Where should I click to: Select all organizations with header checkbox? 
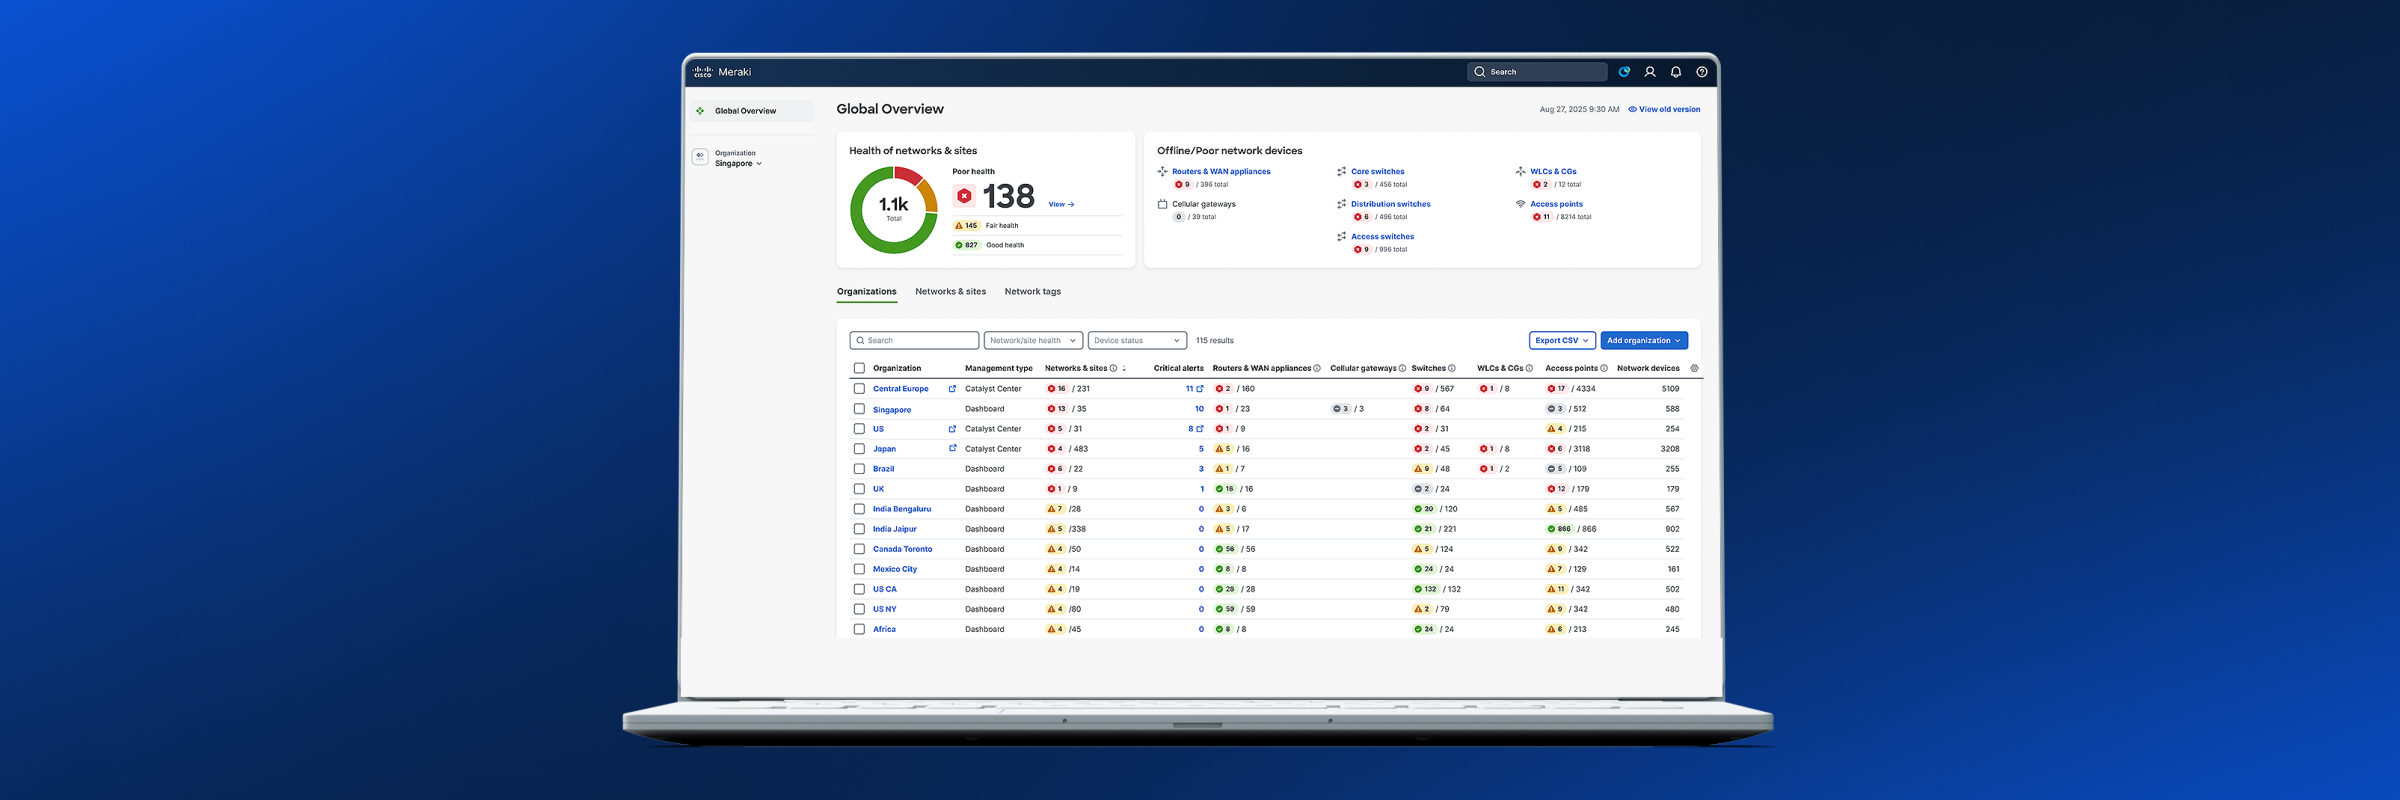[x=859, y=368]
